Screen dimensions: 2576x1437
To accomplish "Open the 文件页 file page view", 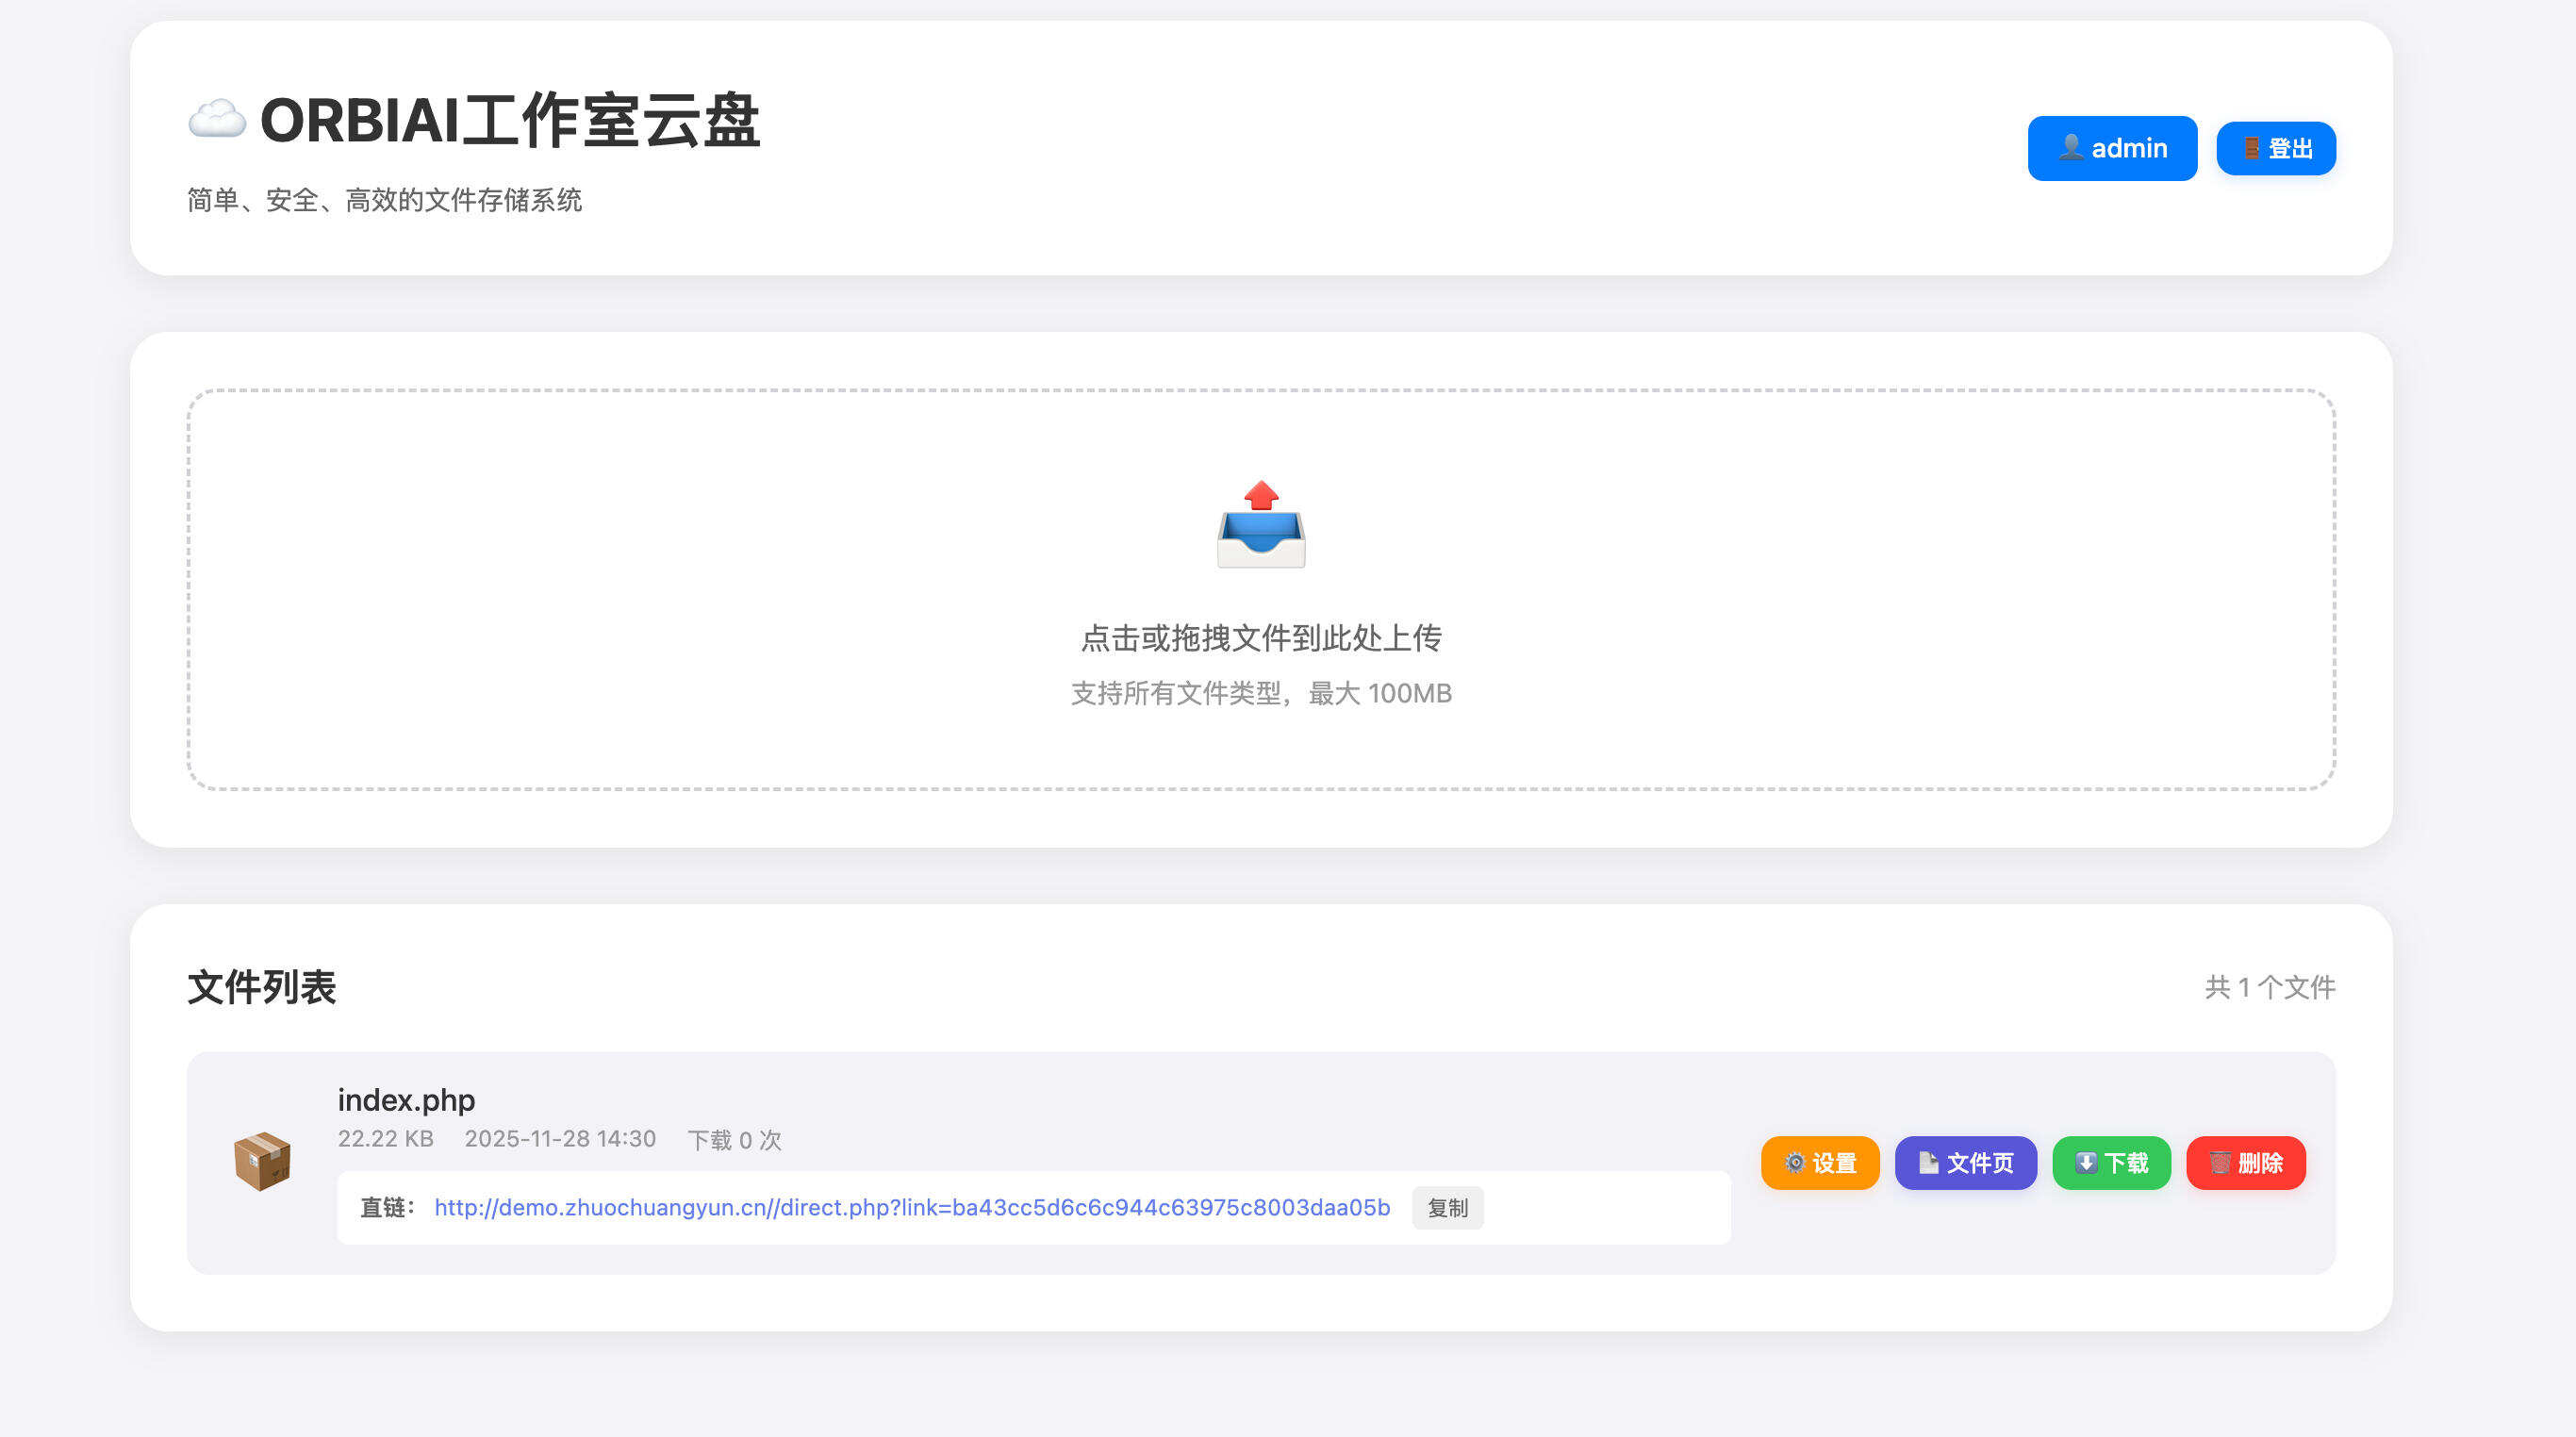I will 1964,1163.
